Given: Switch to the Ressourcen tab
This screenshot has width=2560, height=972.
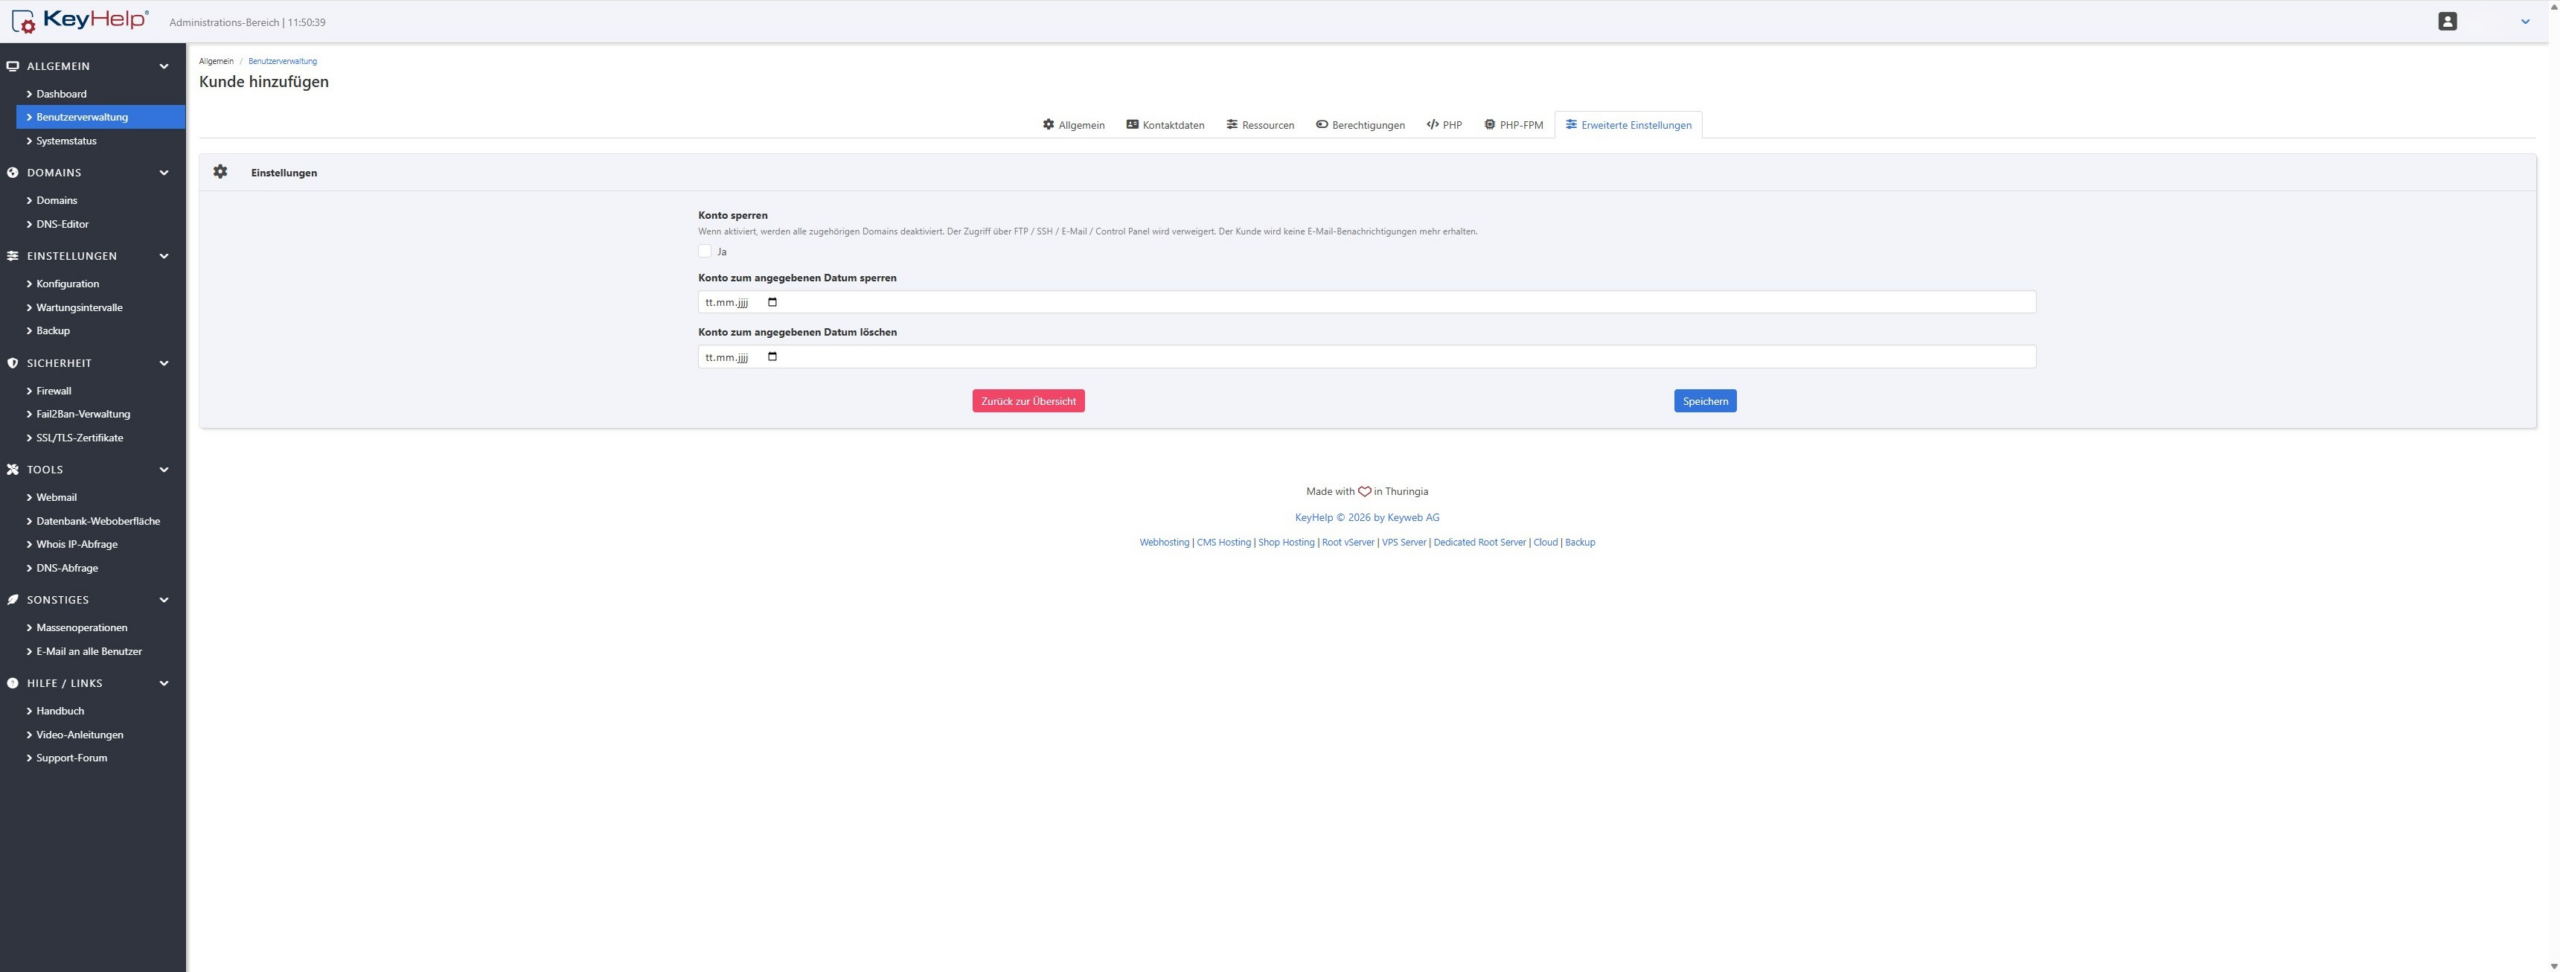Looking at the screenshot, I should click(1260, 125).
